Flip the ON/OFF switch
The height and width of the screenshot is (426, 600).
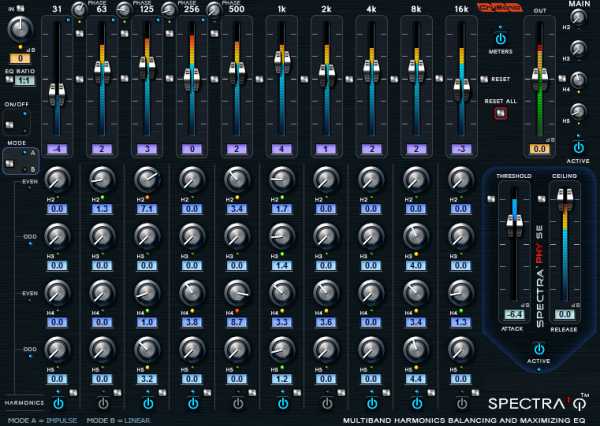click(10, 124)
